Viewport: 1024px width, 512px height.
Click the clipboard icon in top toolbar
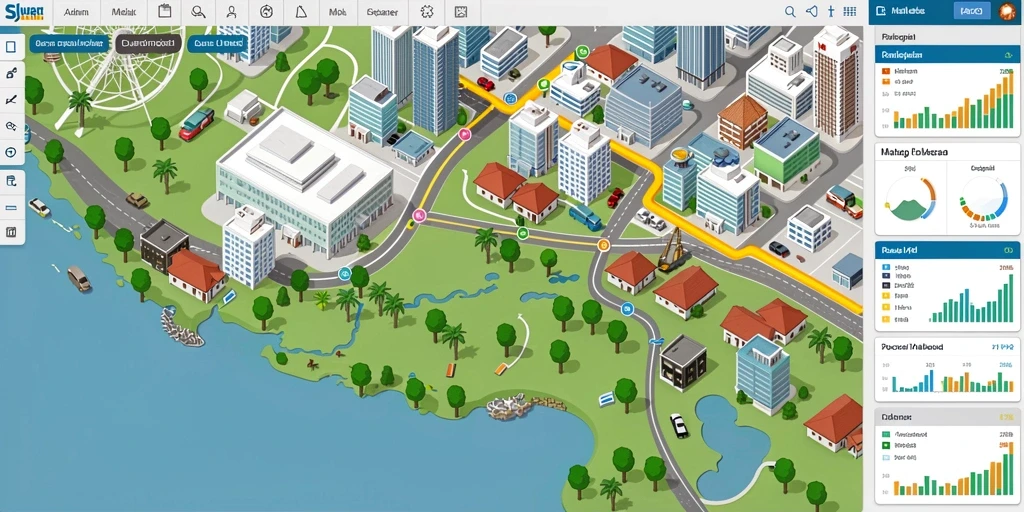(x=165, y=11)
